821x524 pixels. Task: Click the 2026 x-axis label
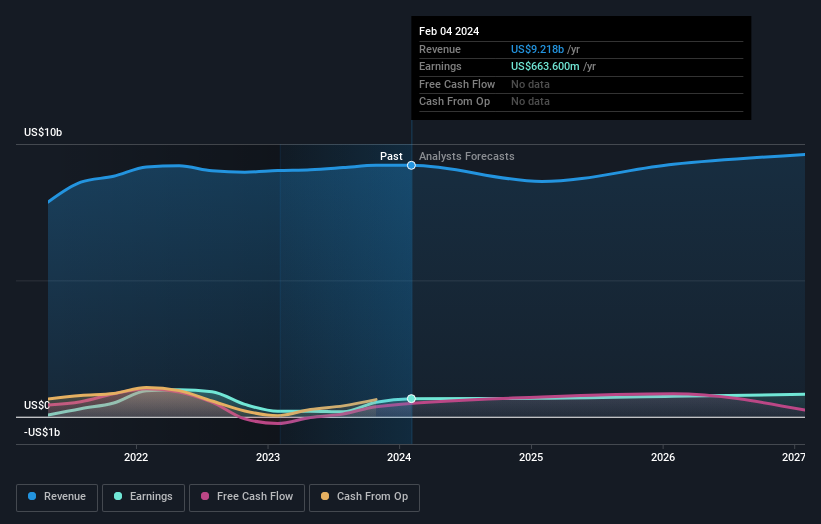pyautogui.click(x=663, y=457)
